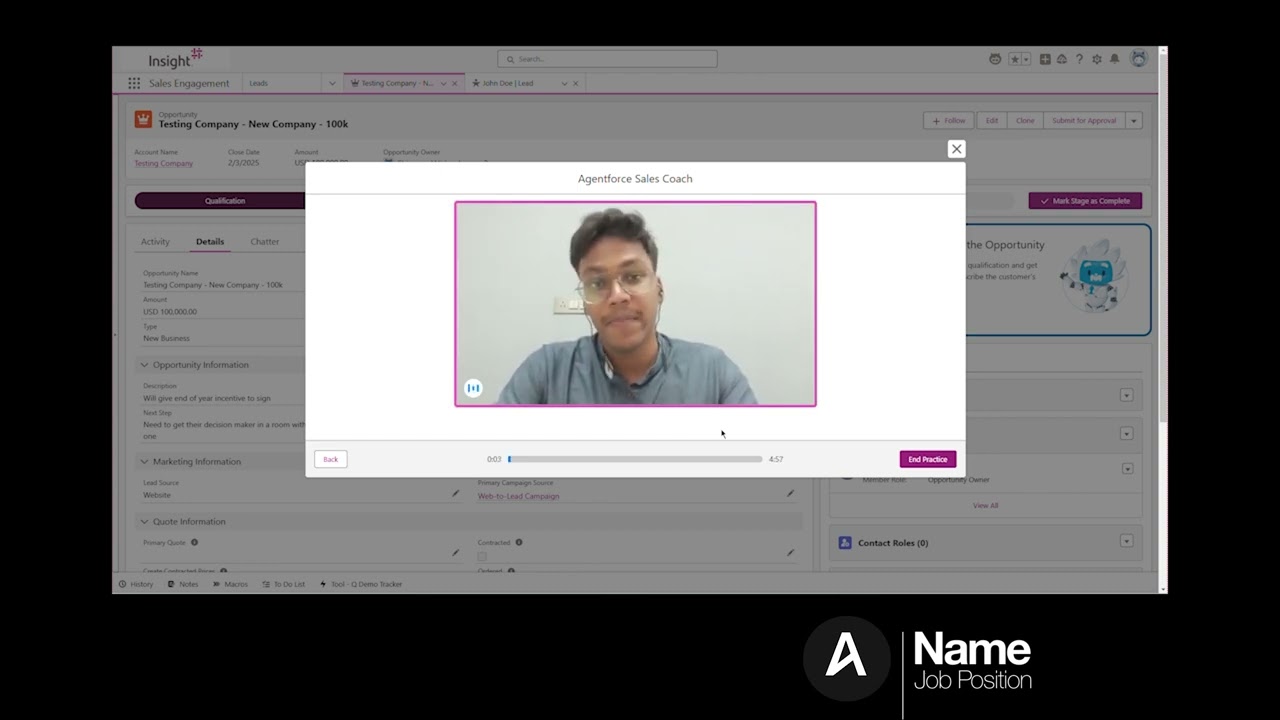Open the Contact Roles card dropdown
The height and width of the screenshot is (720, 1280).
point(1126,541)
